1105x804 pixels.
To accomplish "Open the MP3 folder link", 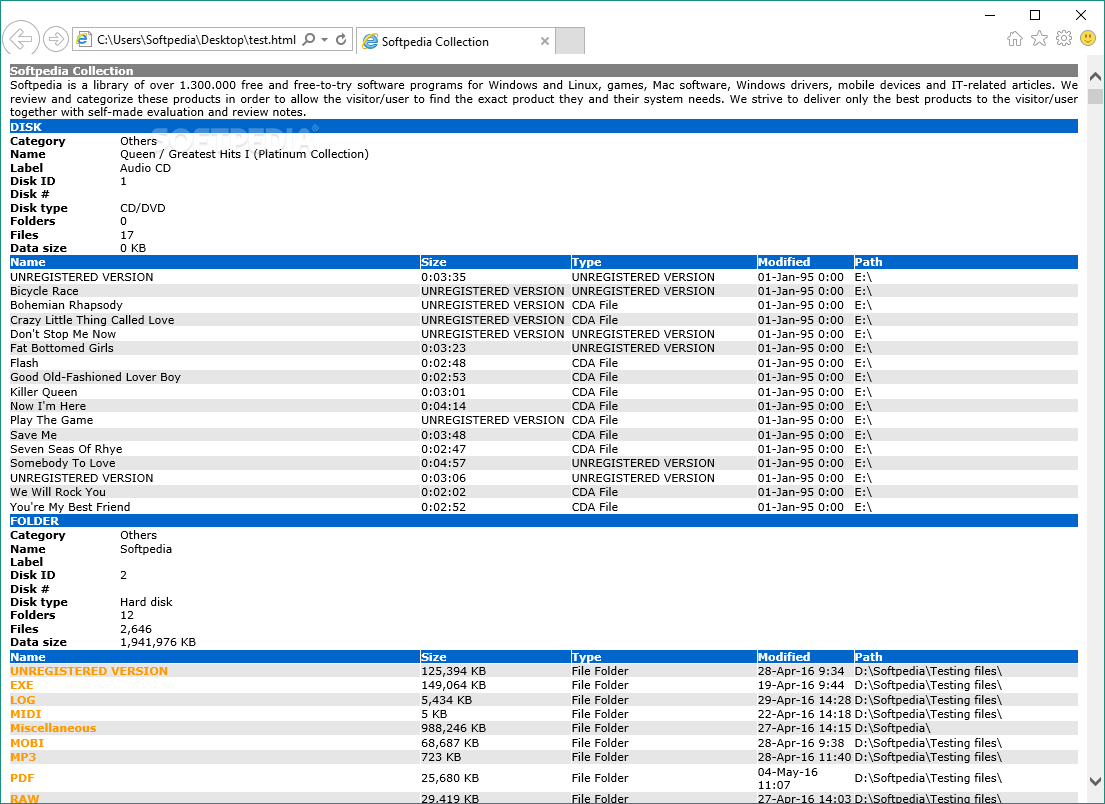I will tap(23, 757).
